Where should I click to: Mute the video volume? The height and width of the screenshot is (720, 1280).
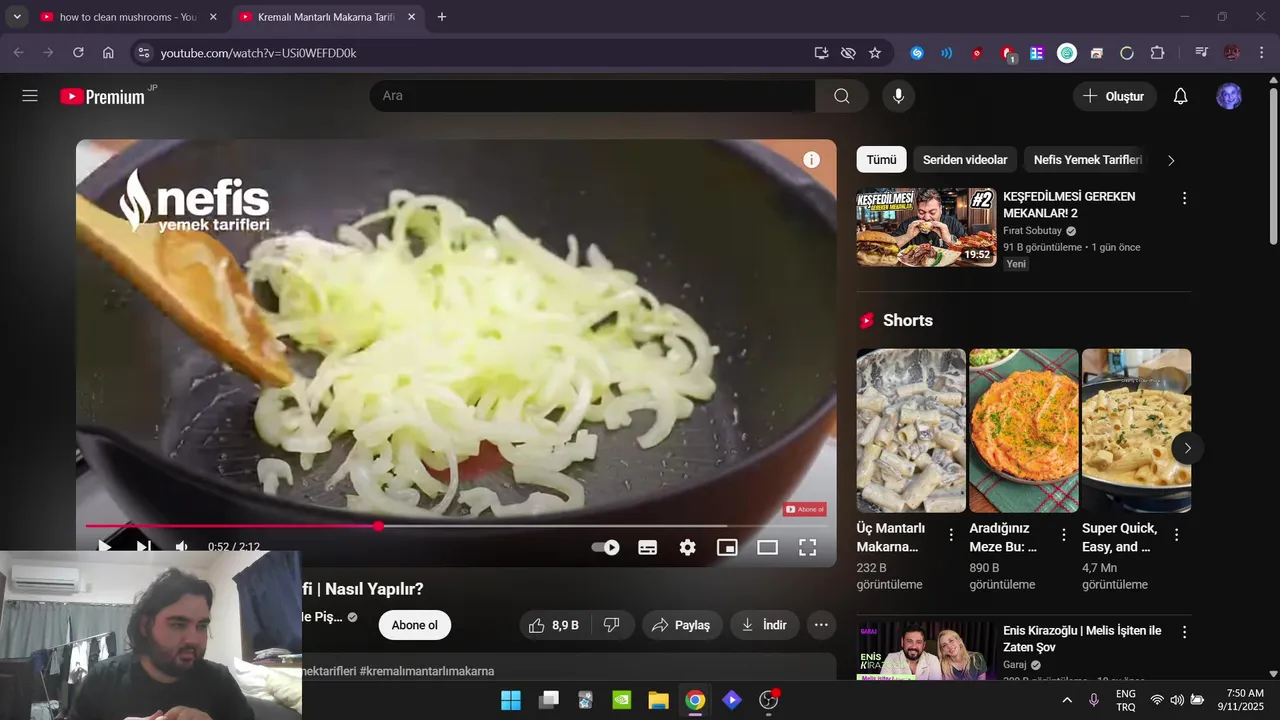click(x=182, y=547)
